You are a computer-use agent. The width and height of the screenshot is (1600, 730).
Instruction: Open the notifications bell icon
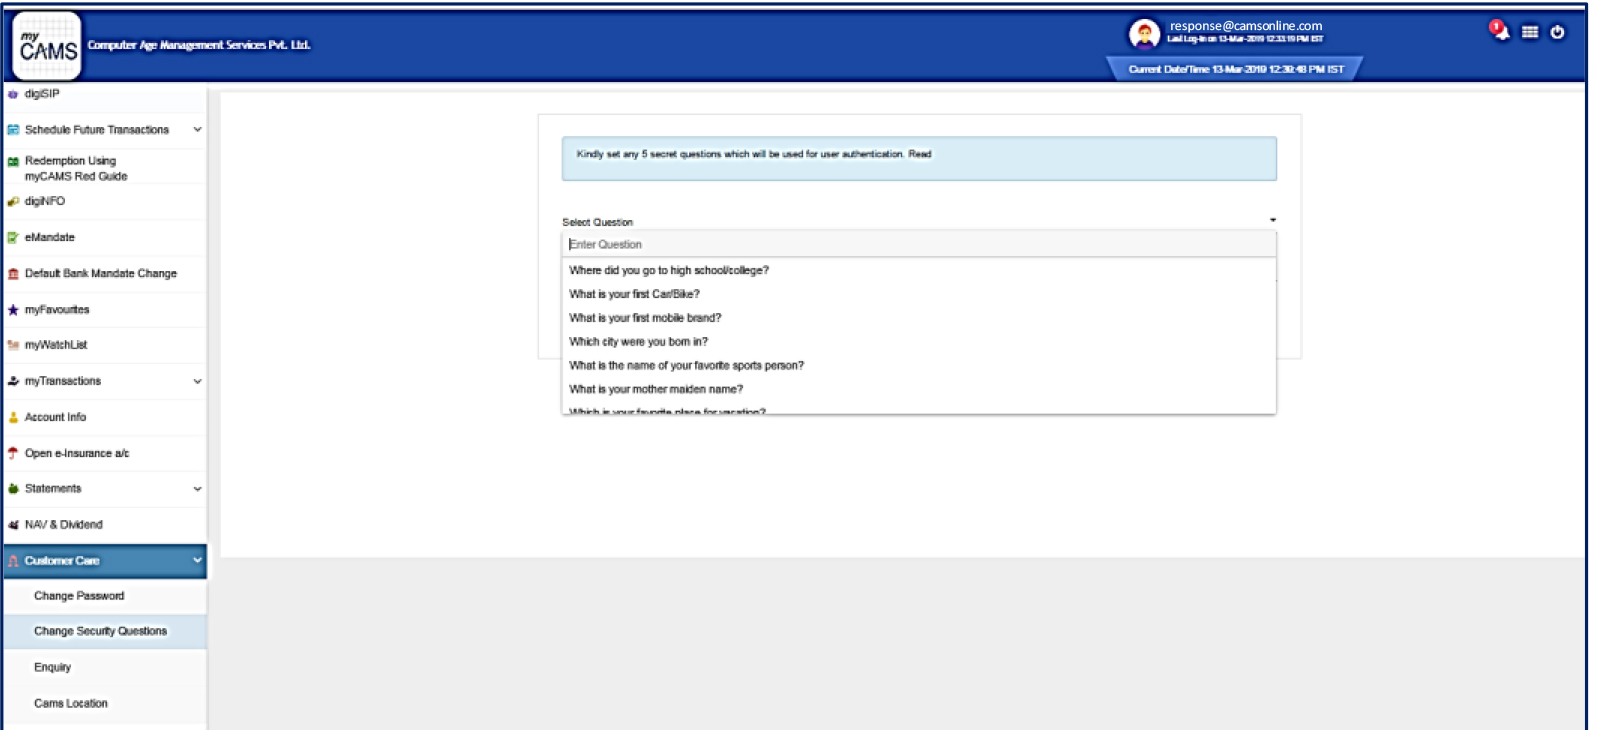(x=1498, y=31)
